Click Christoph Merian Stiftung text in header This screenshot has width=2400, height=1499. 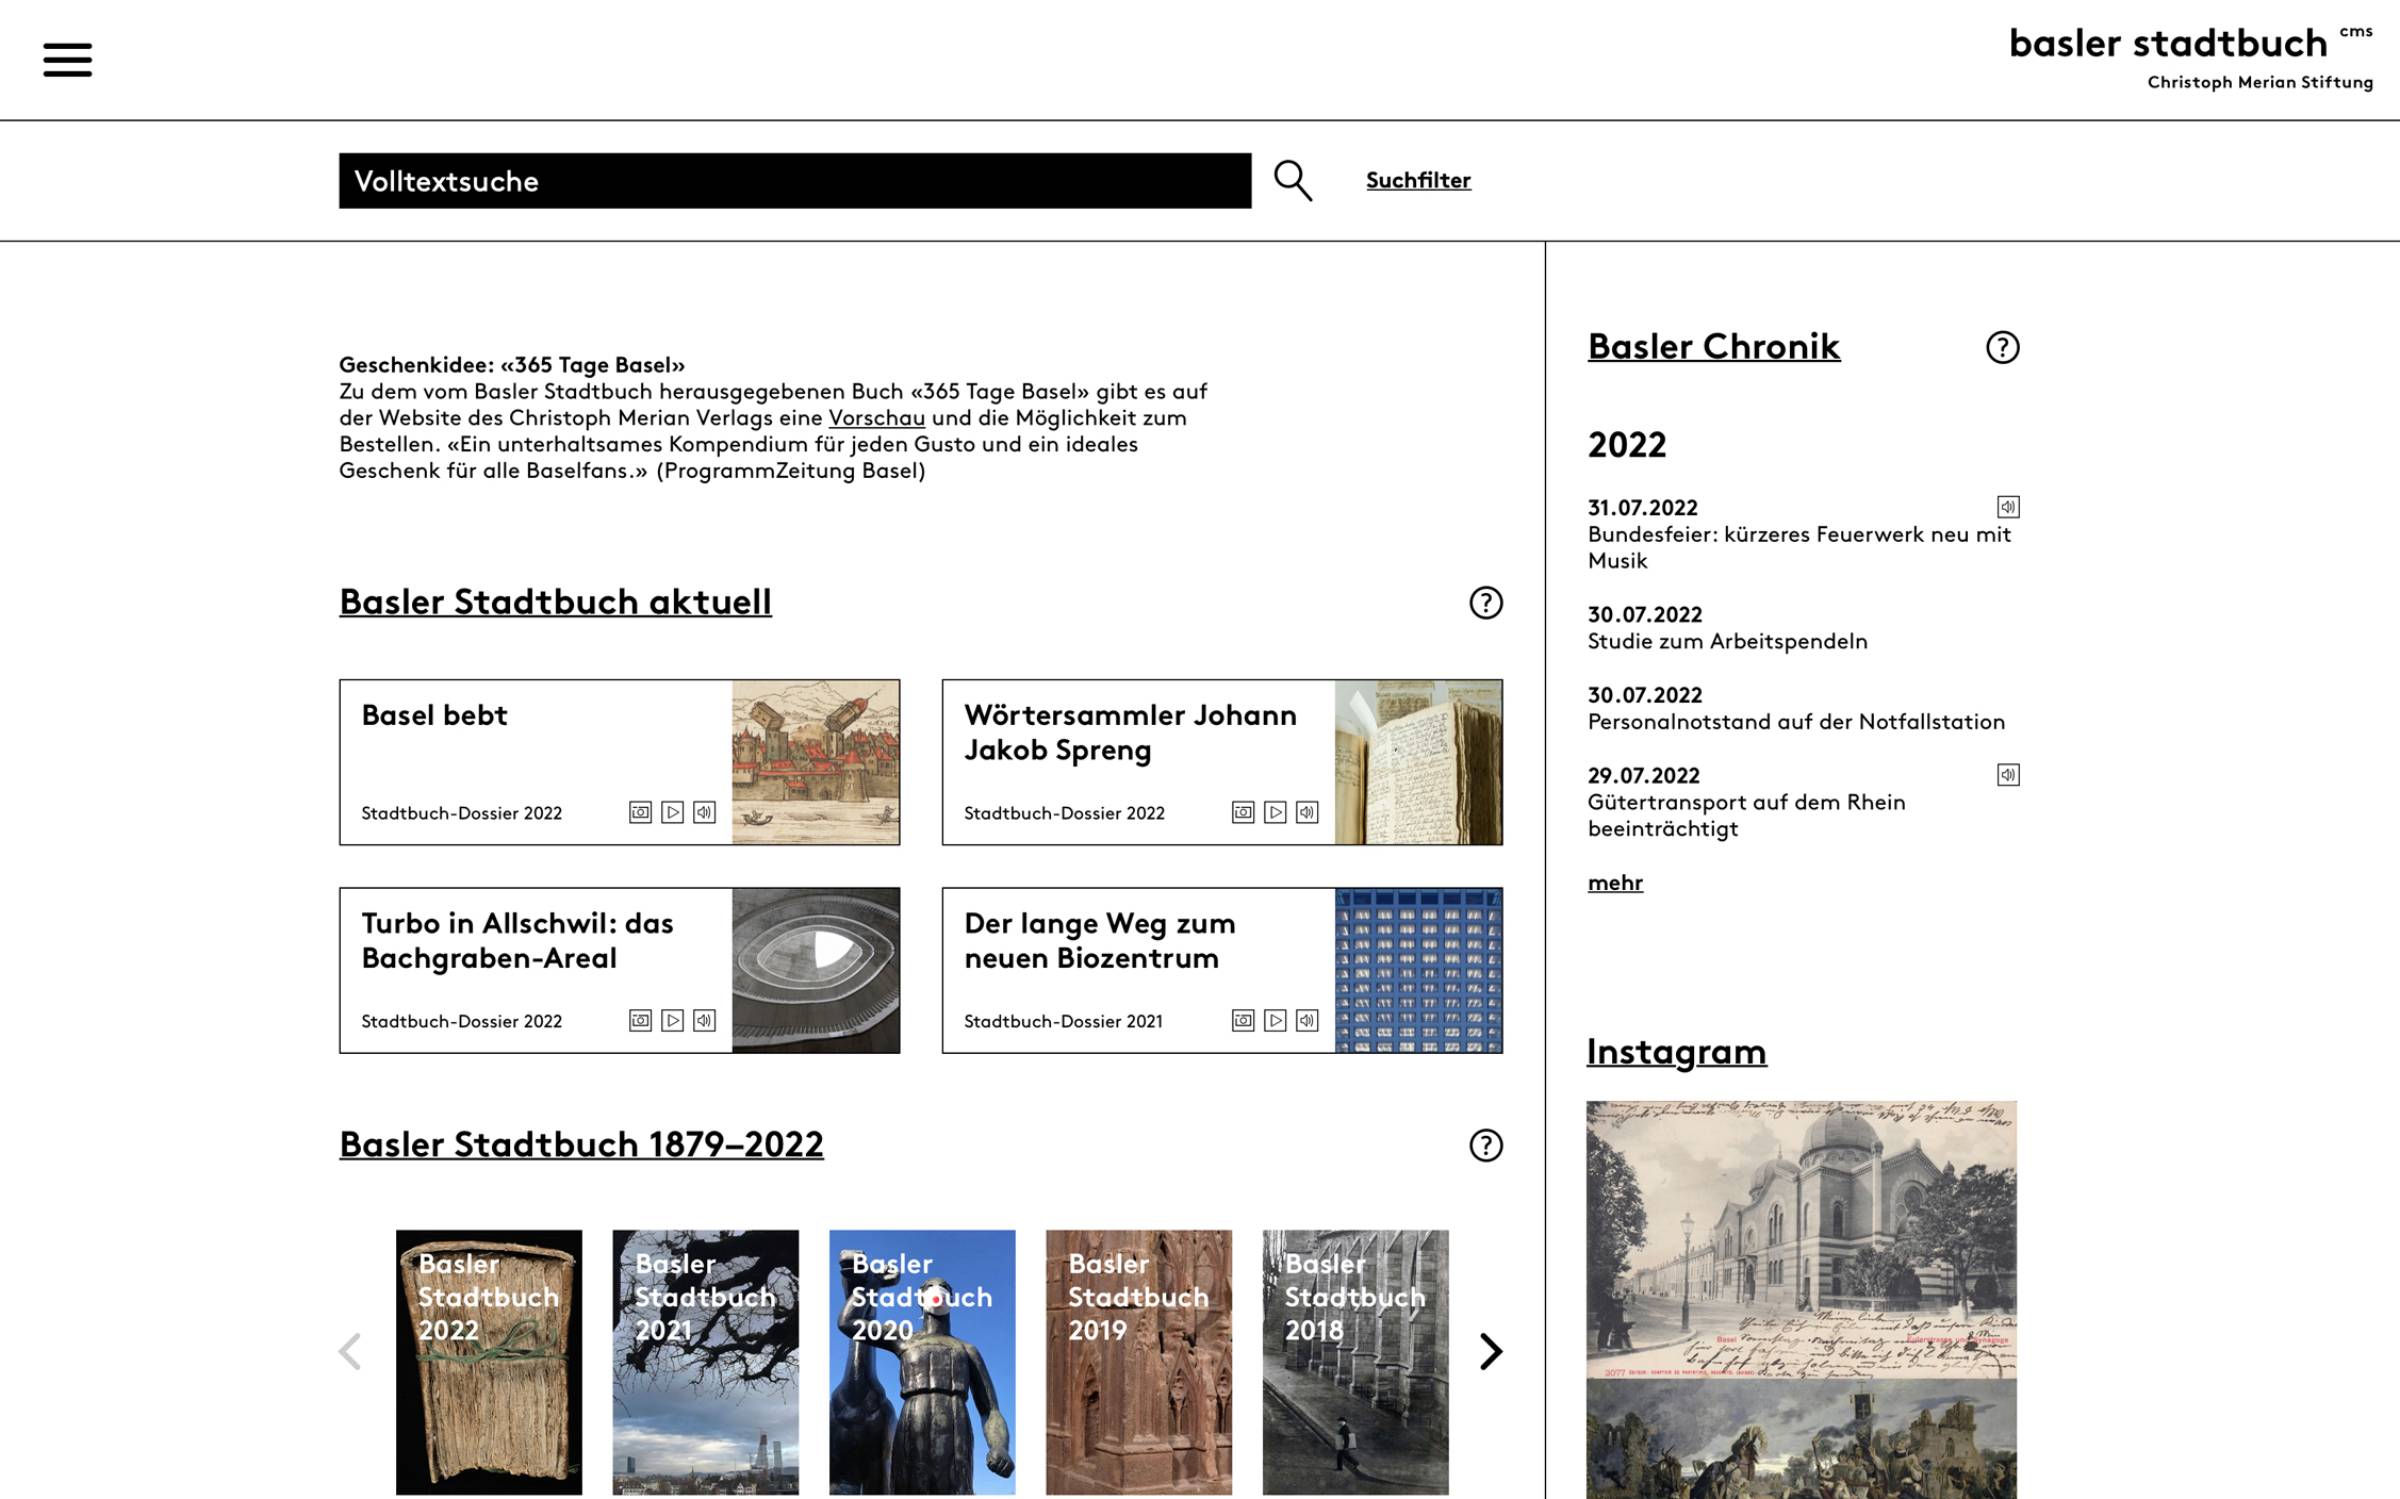(2260, 82)
